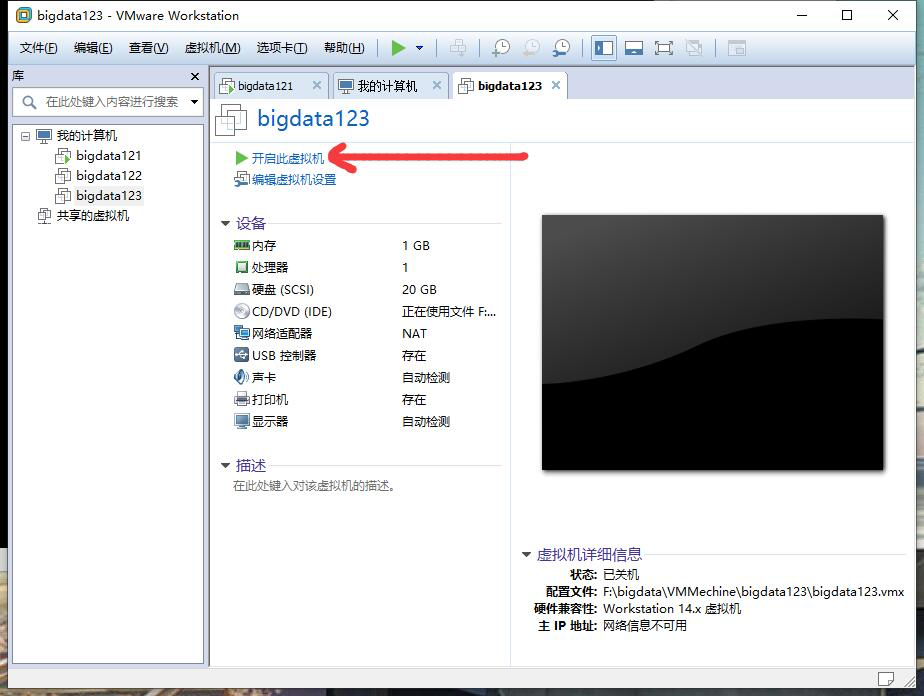Switch to the 我的计算机 tab
Viewport: 924px width, 696px height.
click(x=387, y=86)
